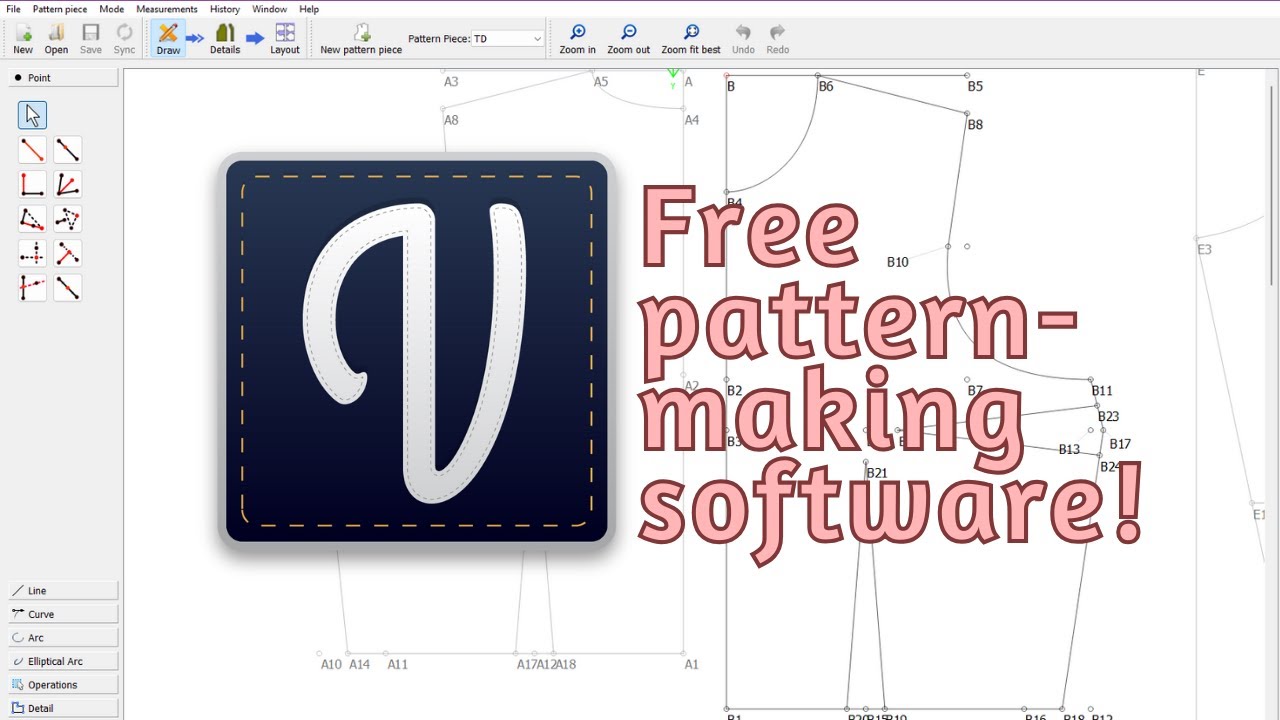Zoom in on the drawing
Image resolution: width=1280 pixels, height=720 pixels.
coord(577,39)
